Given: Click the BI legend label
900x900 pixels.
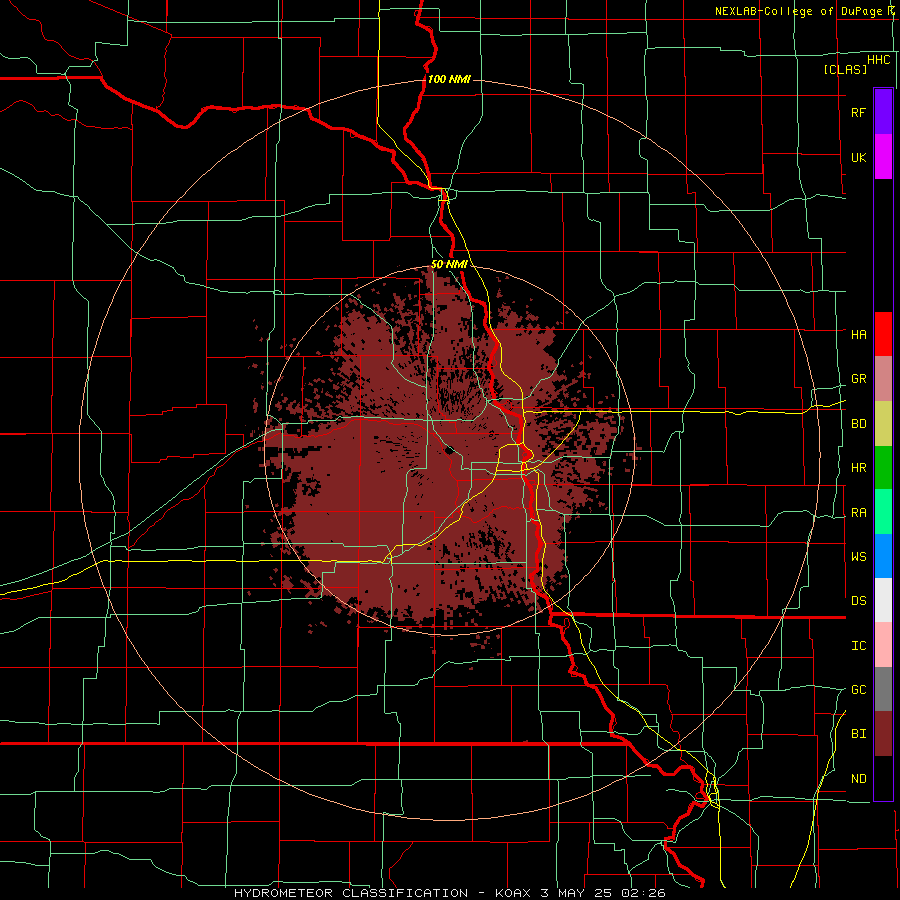Looking at the screenshot, I should 858,734.
